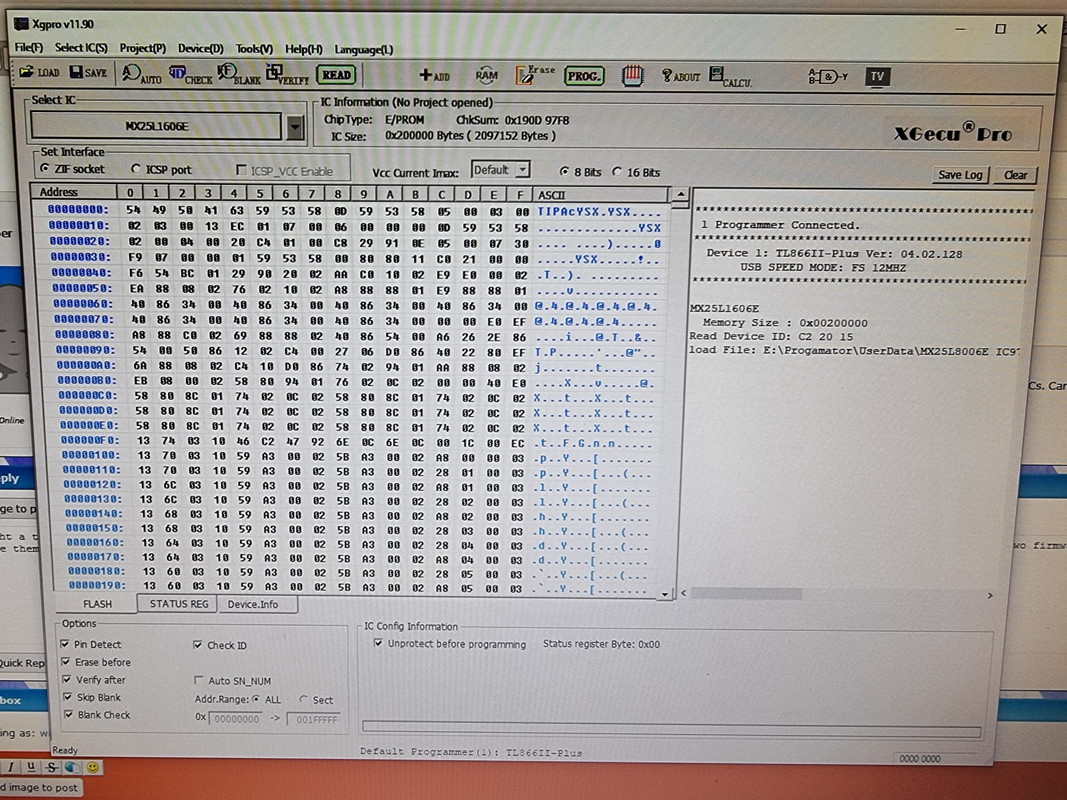
Task: Open the RAM test tool
Action: (486, 76)
